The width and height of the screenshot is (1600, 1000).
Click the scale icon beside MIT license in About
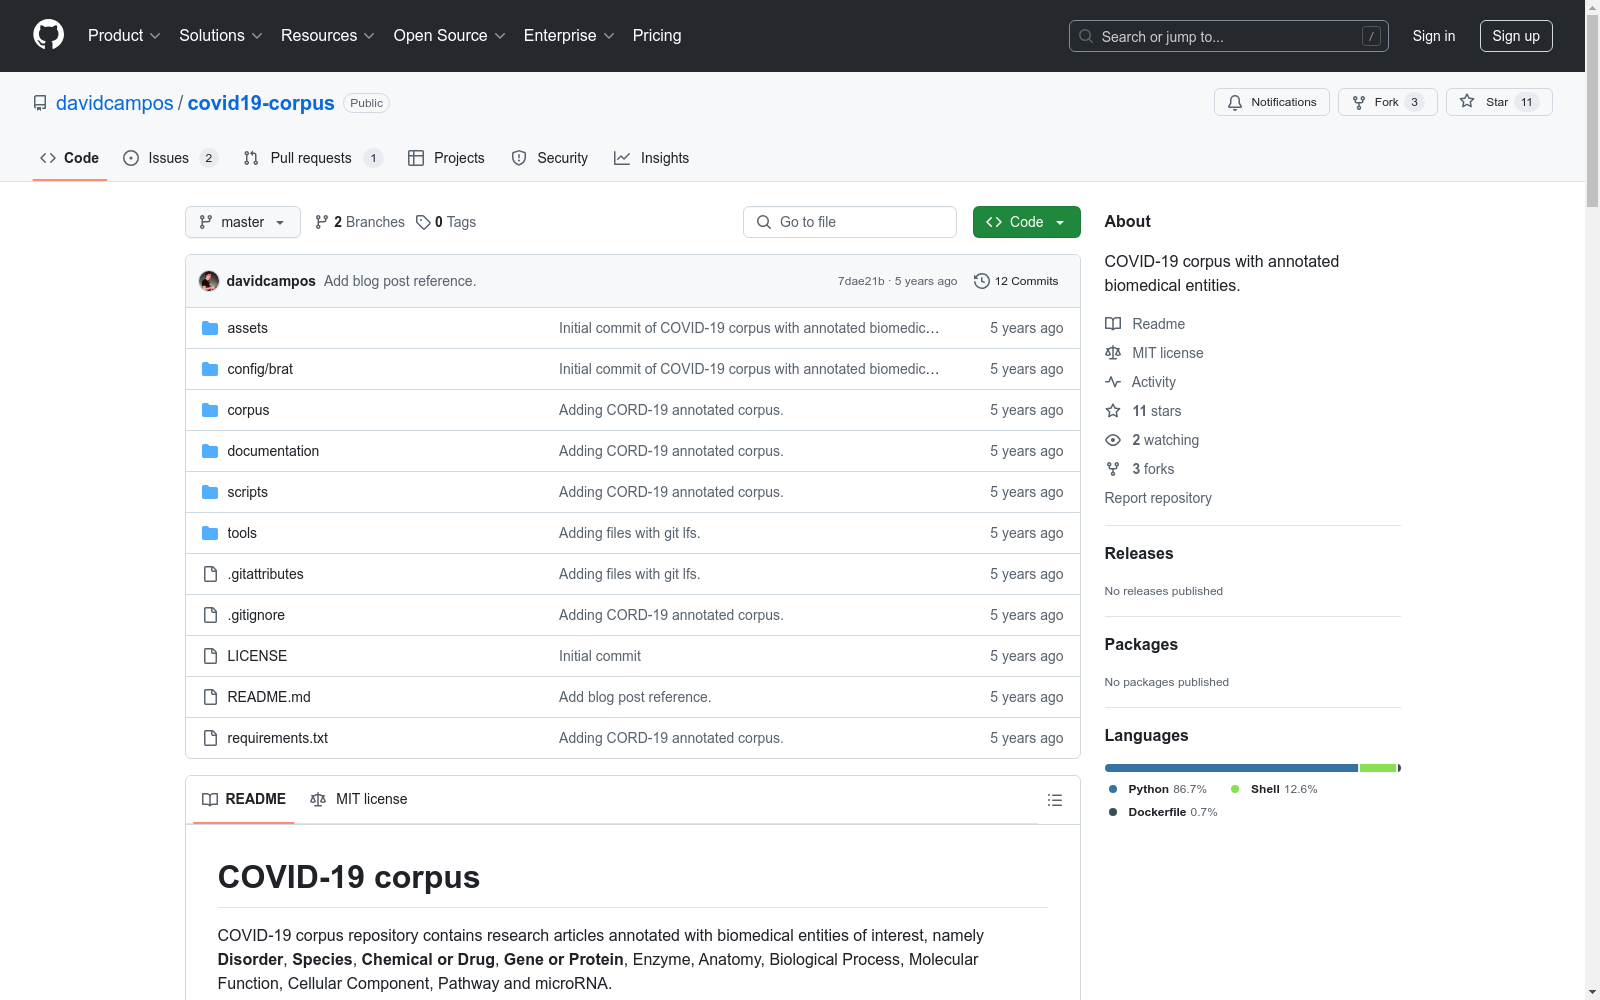coord(1113,353)
